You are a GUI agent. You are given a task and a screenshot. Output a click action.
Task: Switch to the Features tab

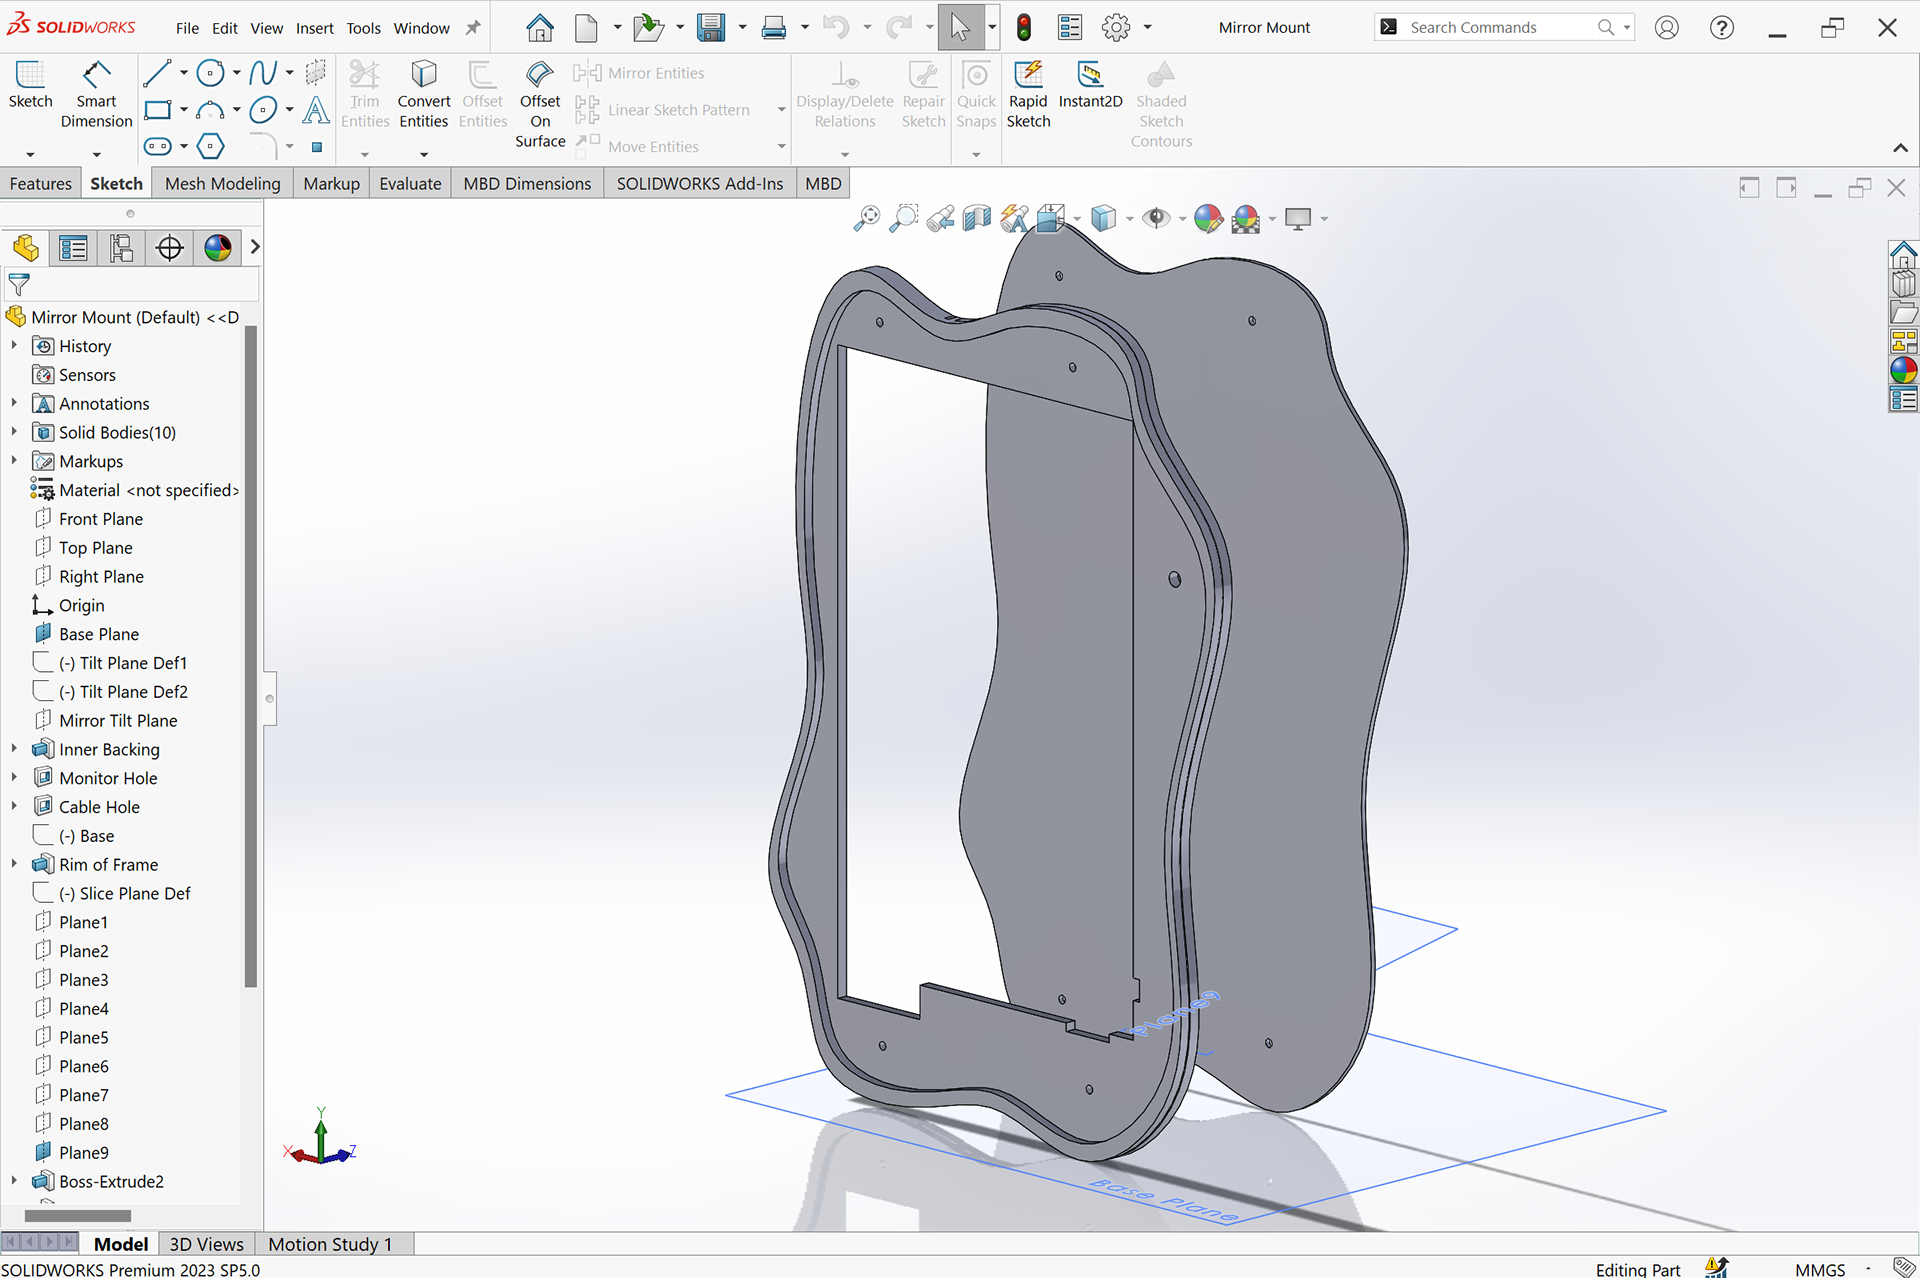pyautogui.click(x=40, y=183)
